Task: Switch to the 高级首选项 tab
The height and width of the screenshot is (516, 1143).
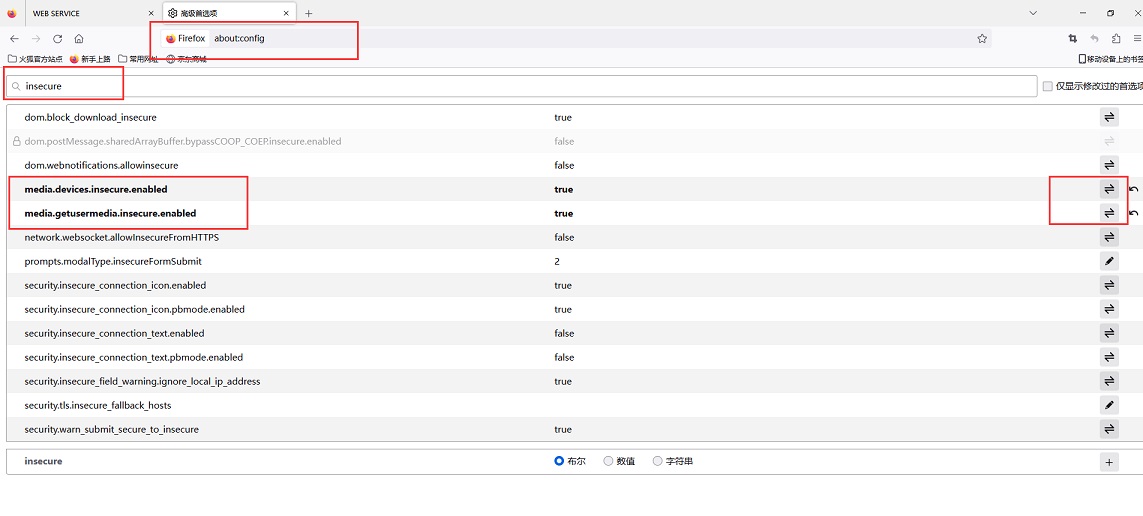Action: (x=229, y=13)
